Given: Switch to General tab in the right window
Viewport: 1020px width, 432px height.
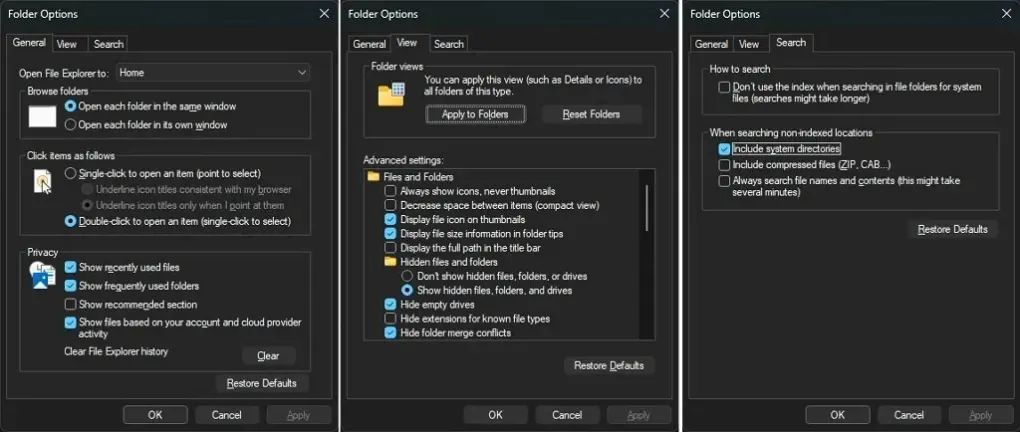Looking at the screenshot, I should (x=711, y=44).
